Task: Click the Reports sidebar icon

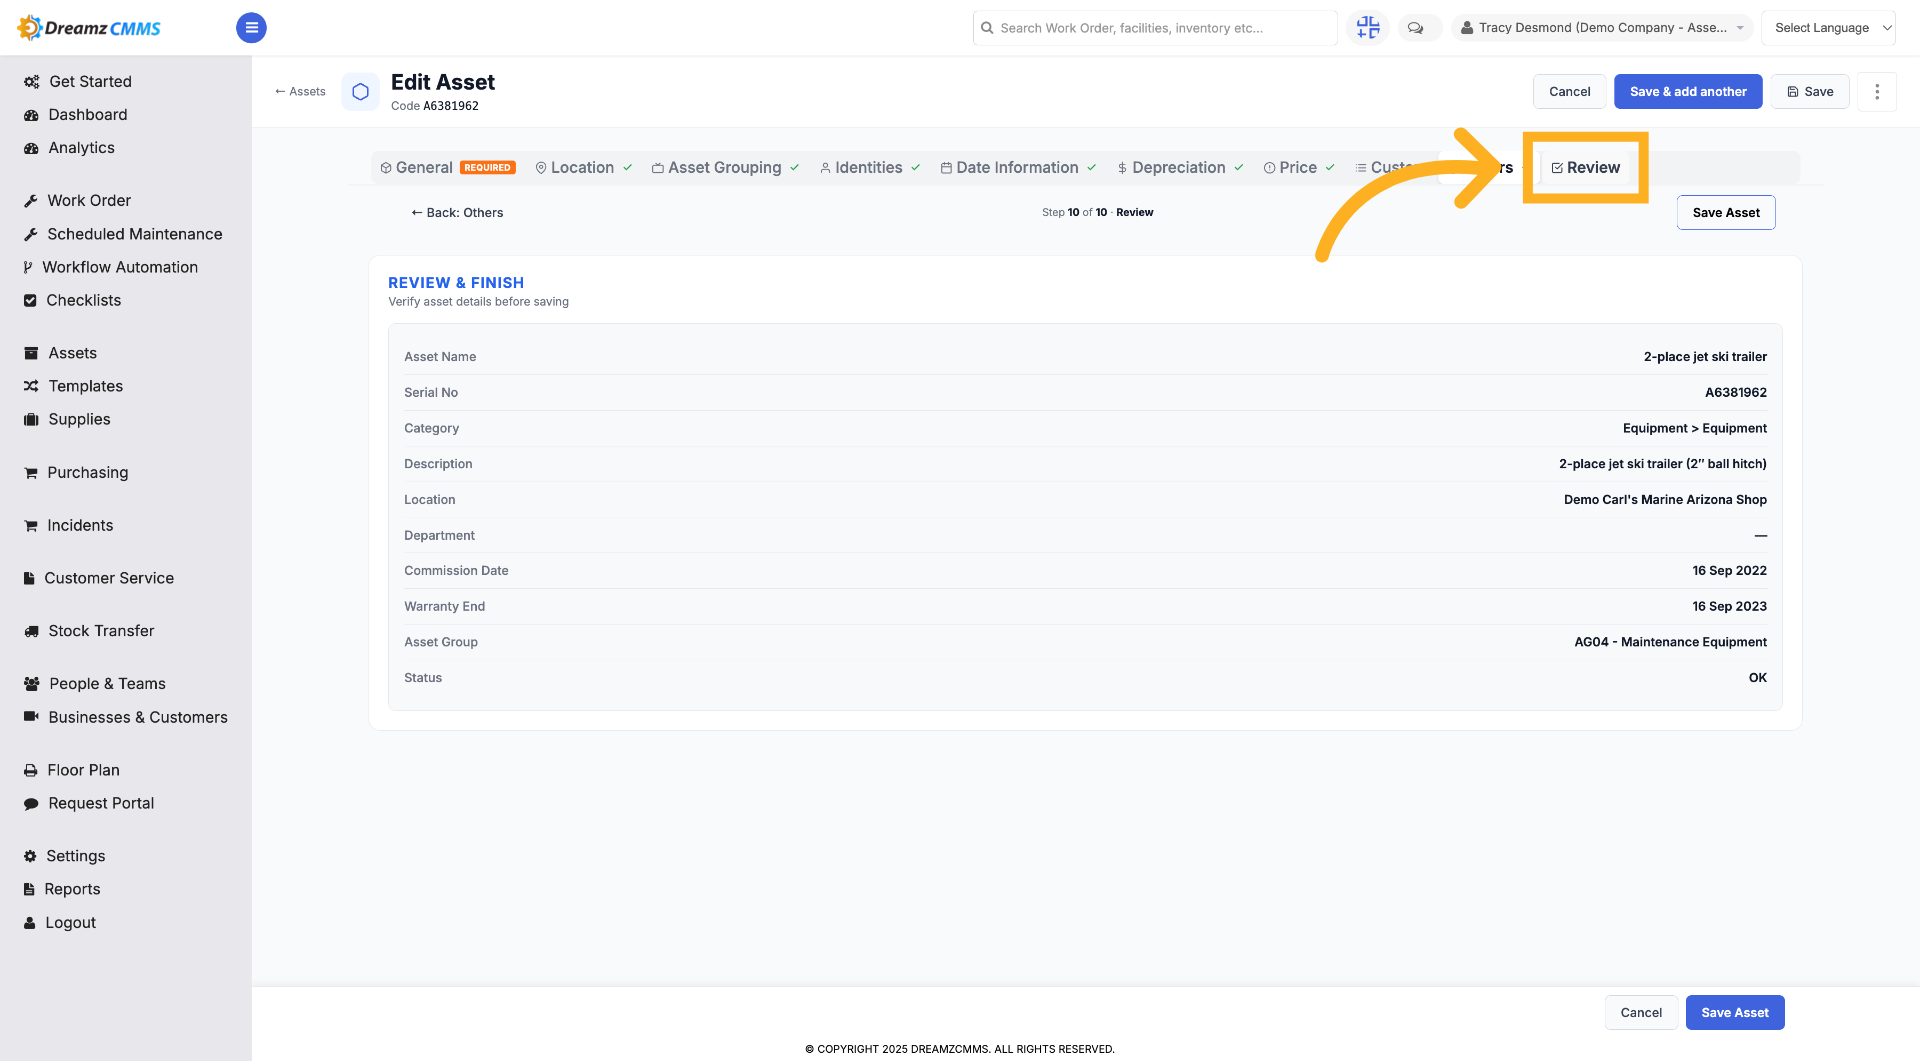Action: tap(29, 889)
